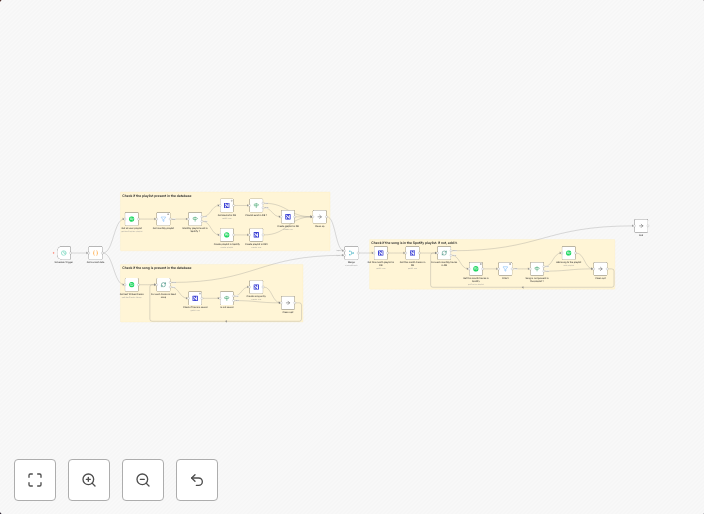Zoom in on the workflow canvas
This screenshot has height=514, width=704.
tap(89, 480)
